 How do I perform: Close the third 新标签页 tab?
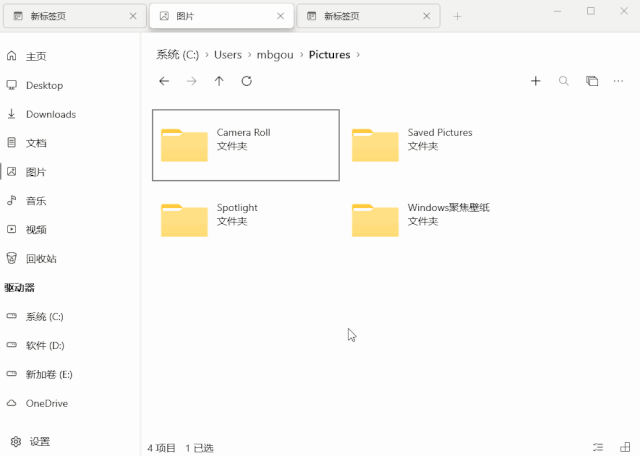427,16
